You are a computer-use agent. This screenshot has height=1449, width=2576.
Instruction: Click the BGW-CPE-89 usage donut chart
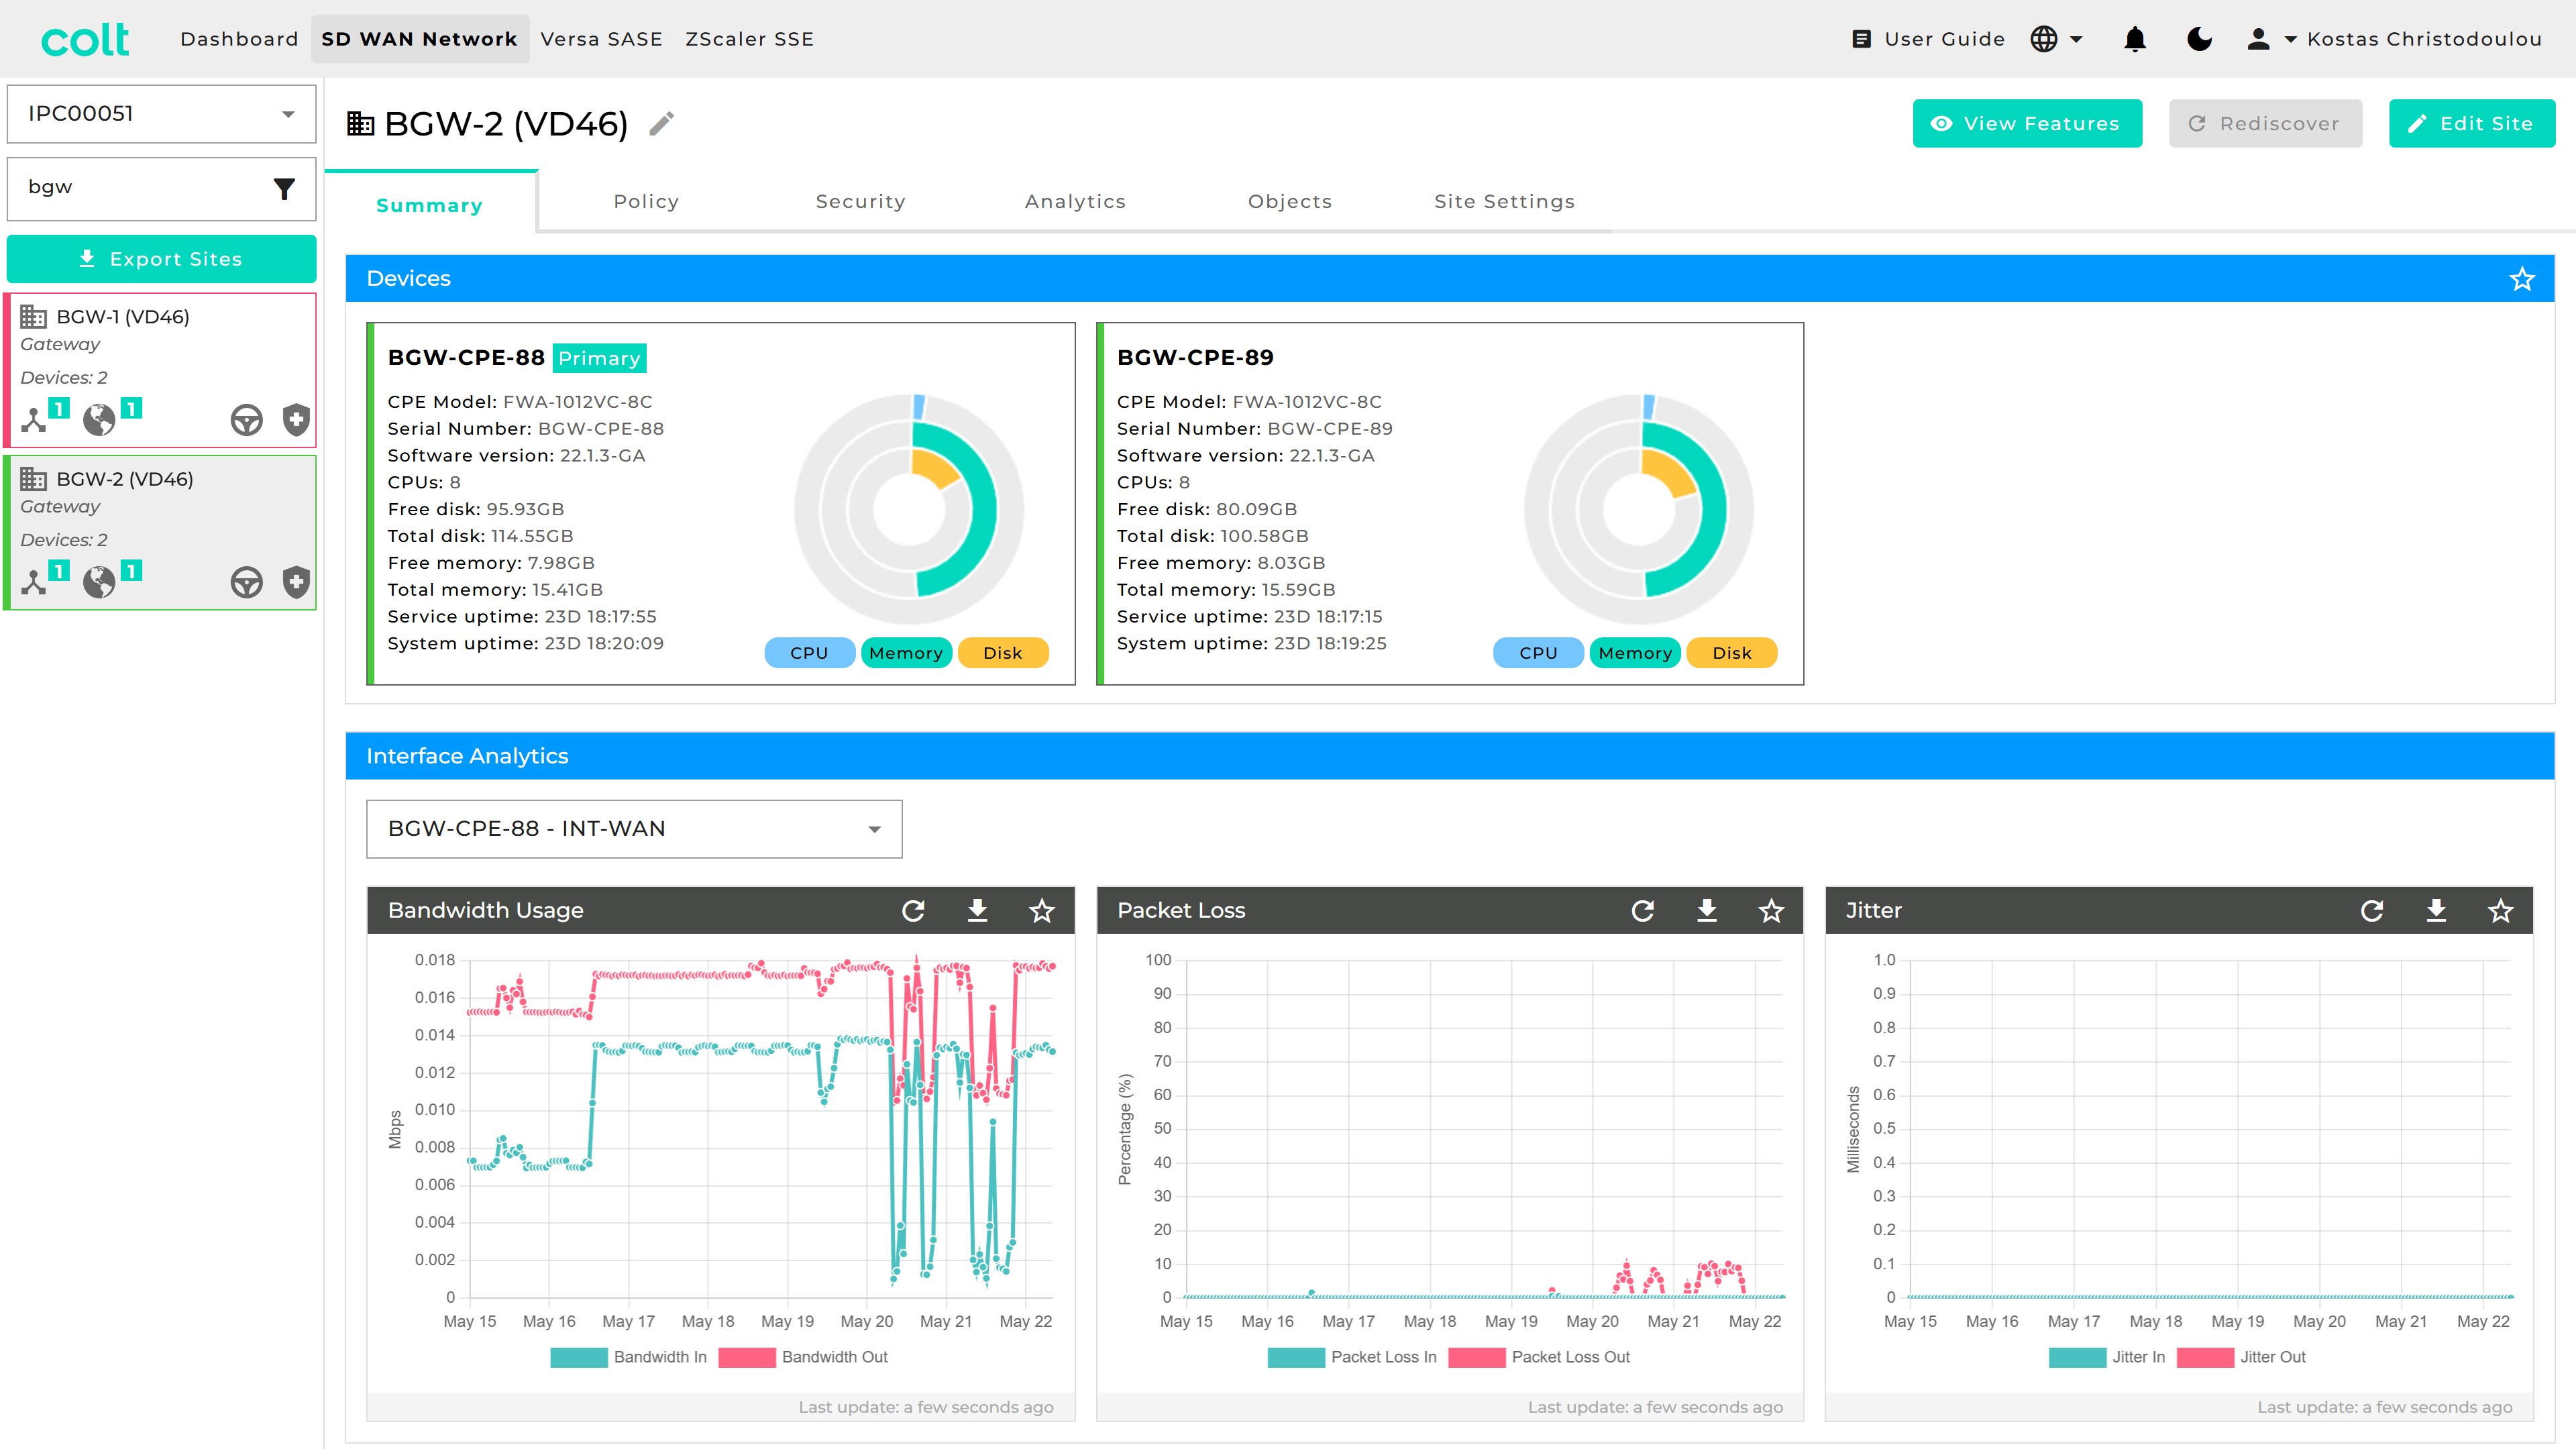1638,510
